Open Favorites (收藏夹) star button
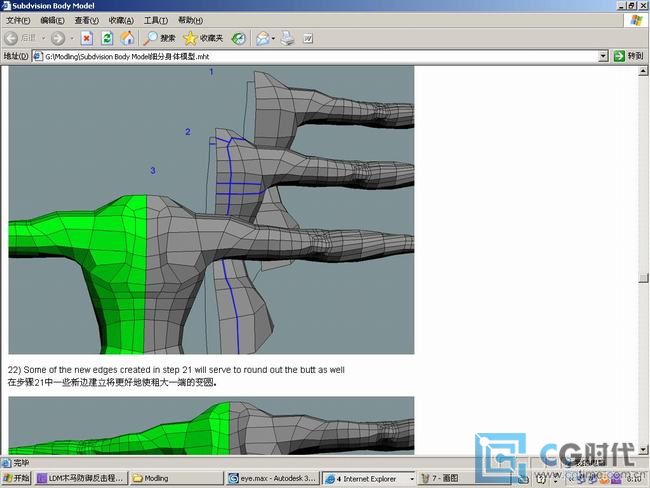The image size is (650, 488). tap(203, 38)
